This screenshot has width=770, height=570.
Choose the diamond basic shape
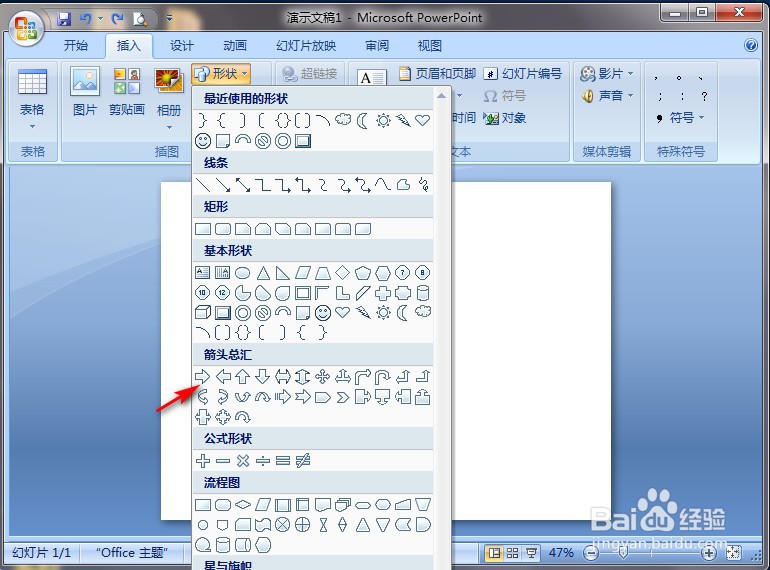[342, 272]
